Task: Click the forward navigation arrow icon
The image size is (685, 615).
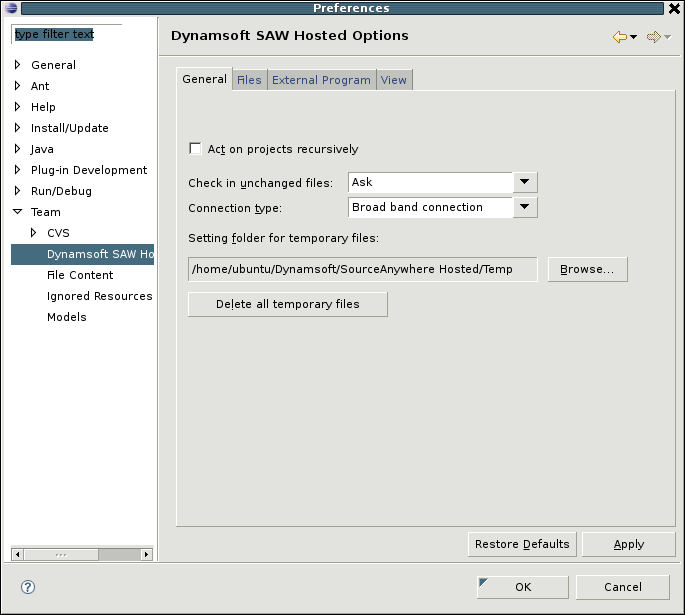Action: (652, 37)
